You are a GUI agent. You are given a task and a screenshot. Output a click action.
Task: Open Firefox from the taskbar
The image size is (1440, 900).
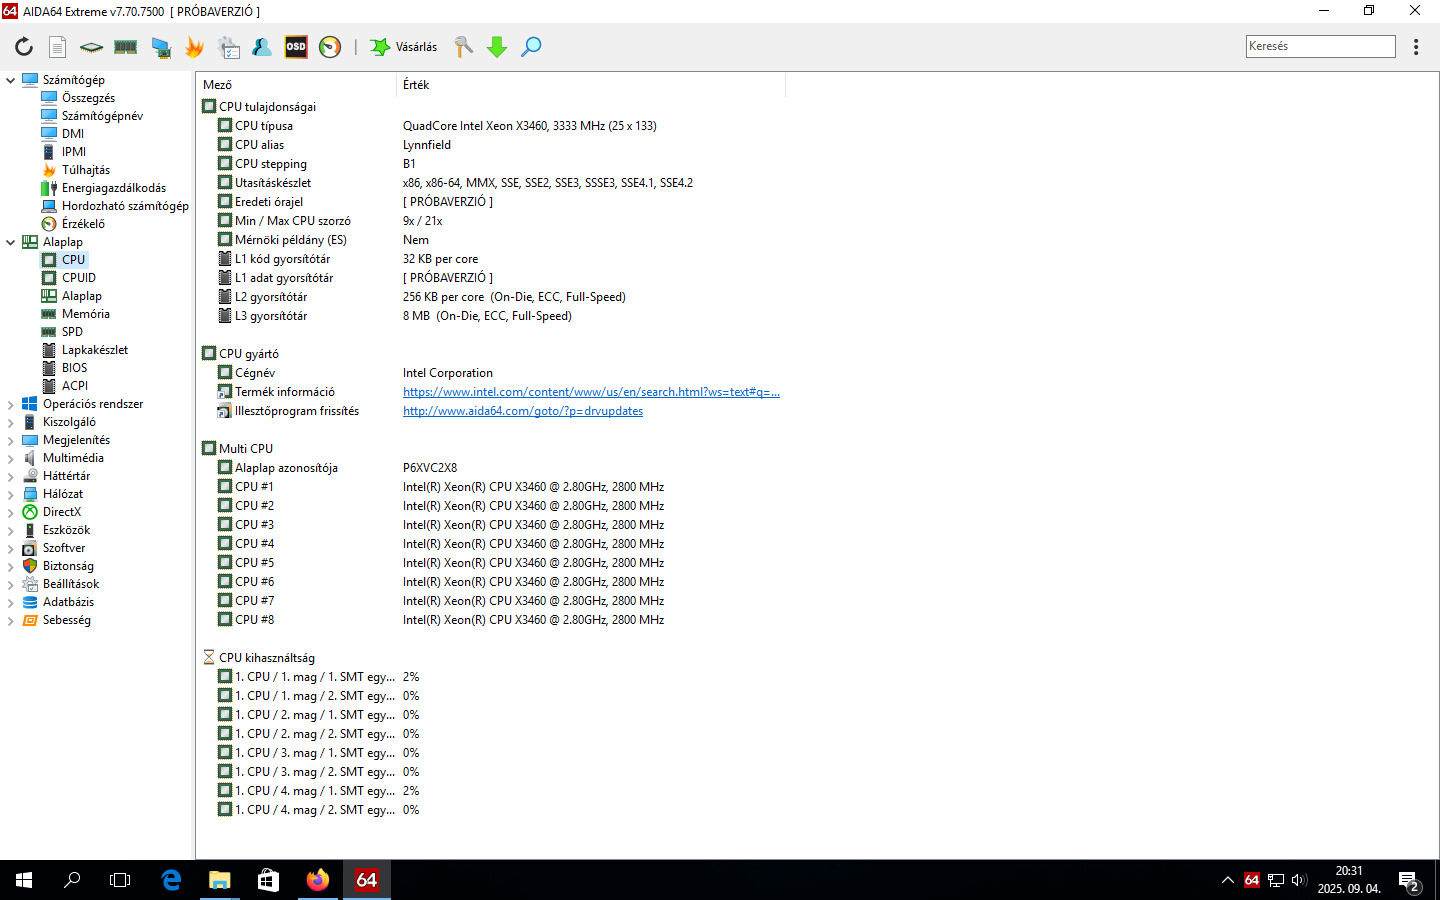pos(318,880)
